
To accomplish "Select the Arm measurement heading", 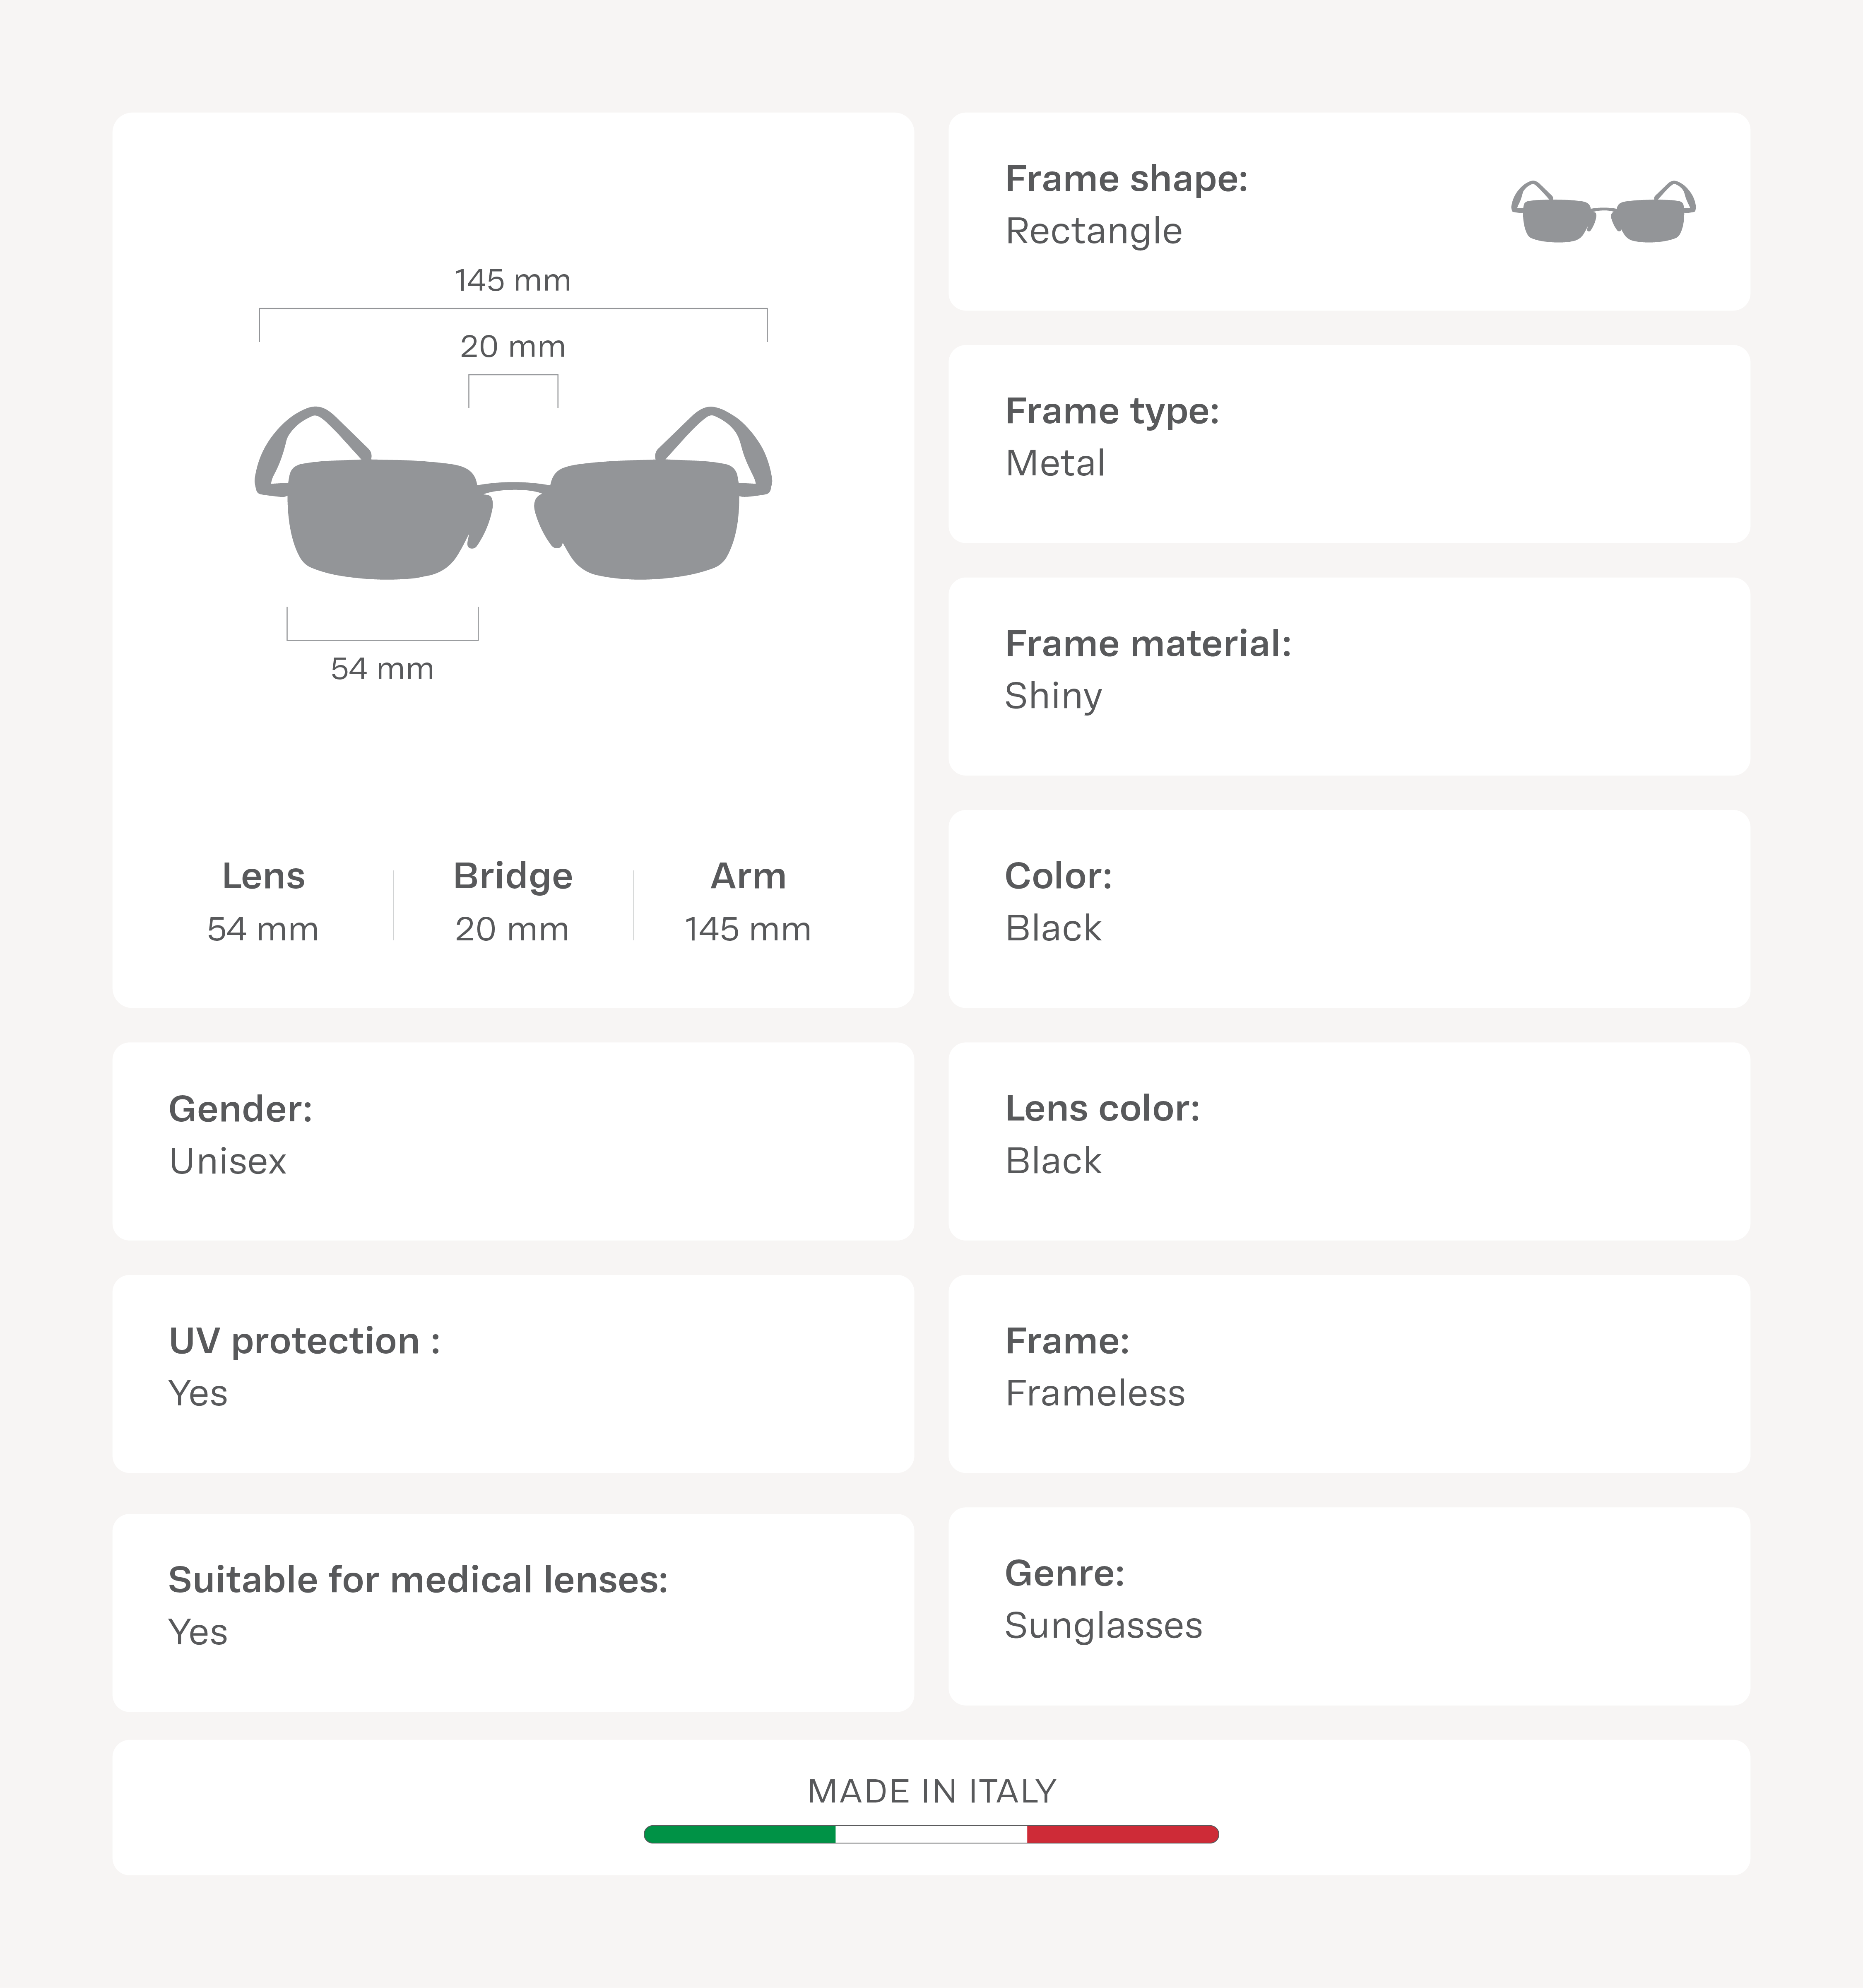I will click(x=748, y=877).
